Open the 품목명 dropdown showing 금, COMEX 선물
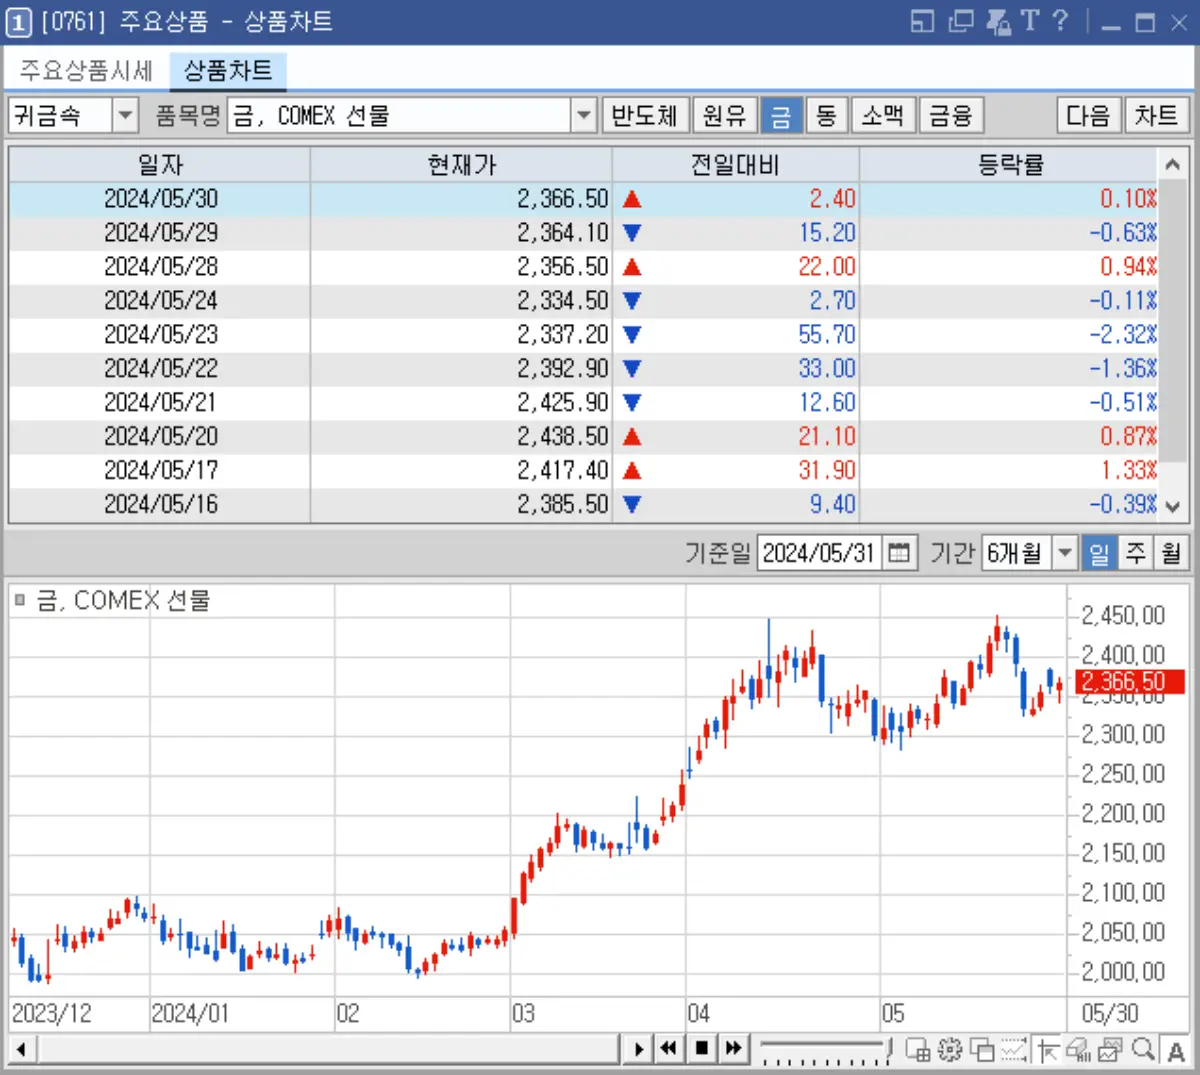Screen dimensions: 1200x1075 [585, 116]
